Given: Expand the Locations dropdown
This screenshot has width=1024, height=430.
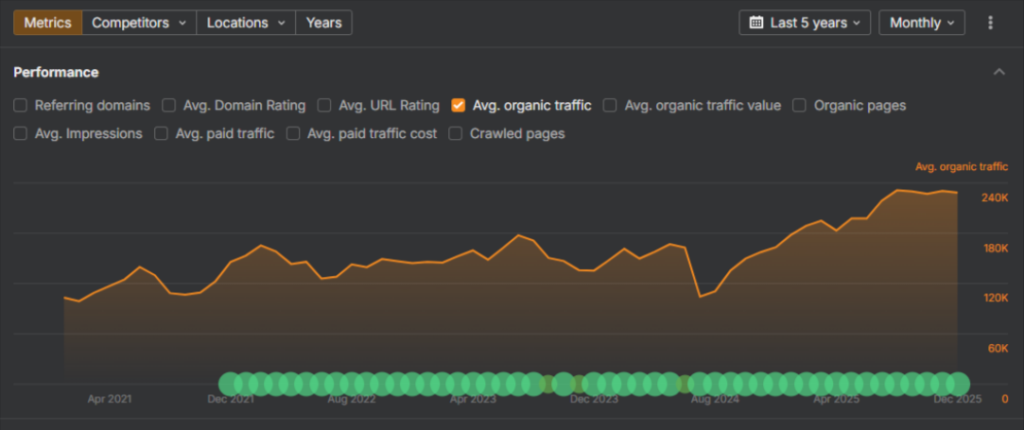Looking at the screenshot, I should click(245, 22).
